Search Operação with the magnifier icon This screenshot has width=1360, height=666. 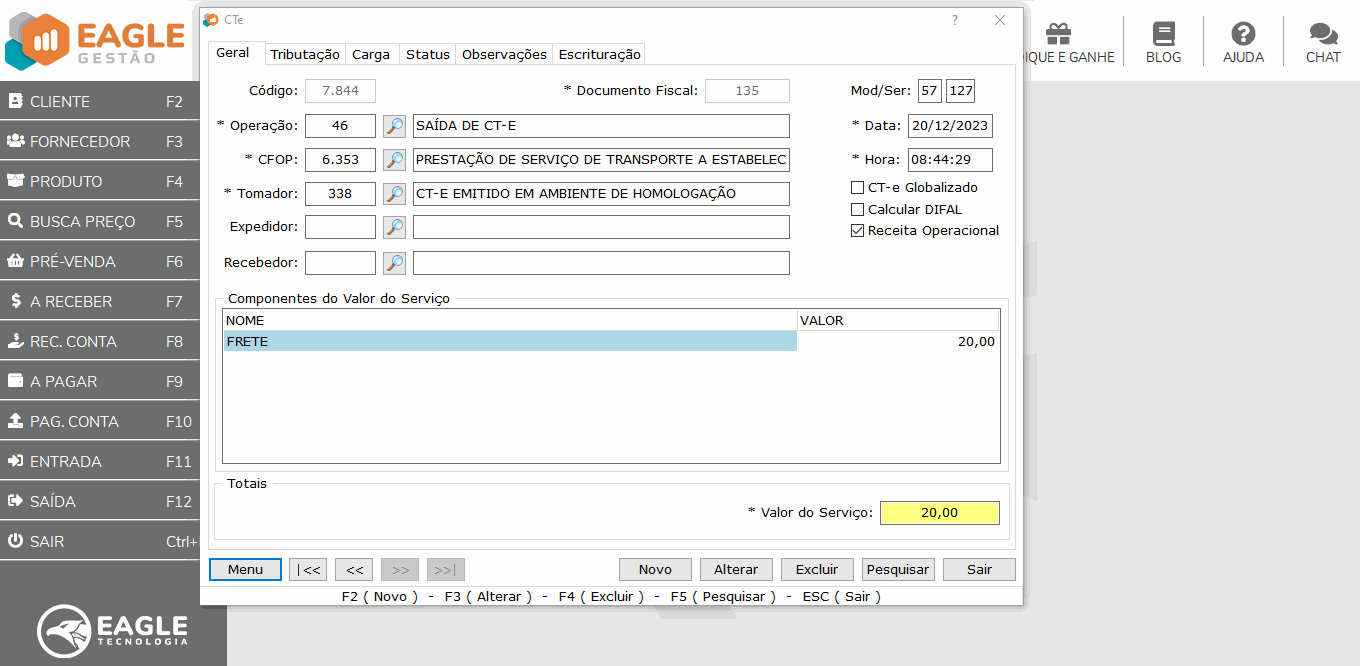tap(395, 126)
